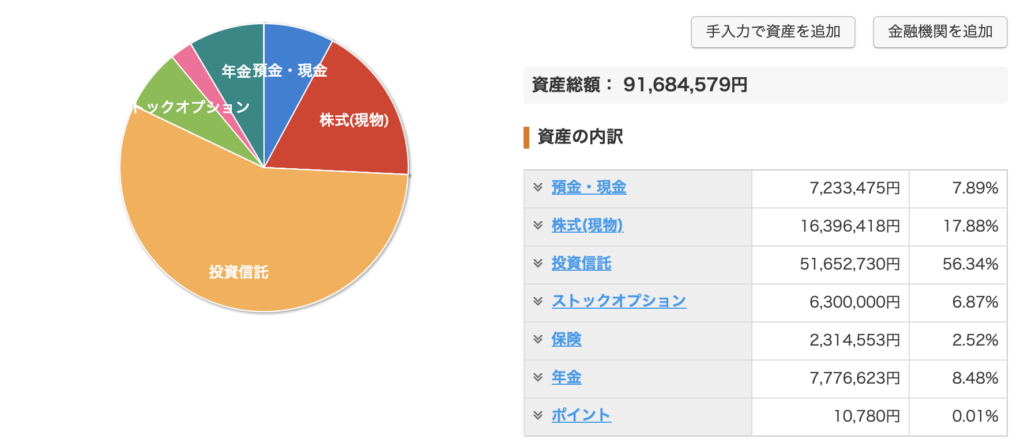Click the 手入力で資産を追加 button
Image resolution: width=1024 pixels, height=447 pixels.
(773, 31)
